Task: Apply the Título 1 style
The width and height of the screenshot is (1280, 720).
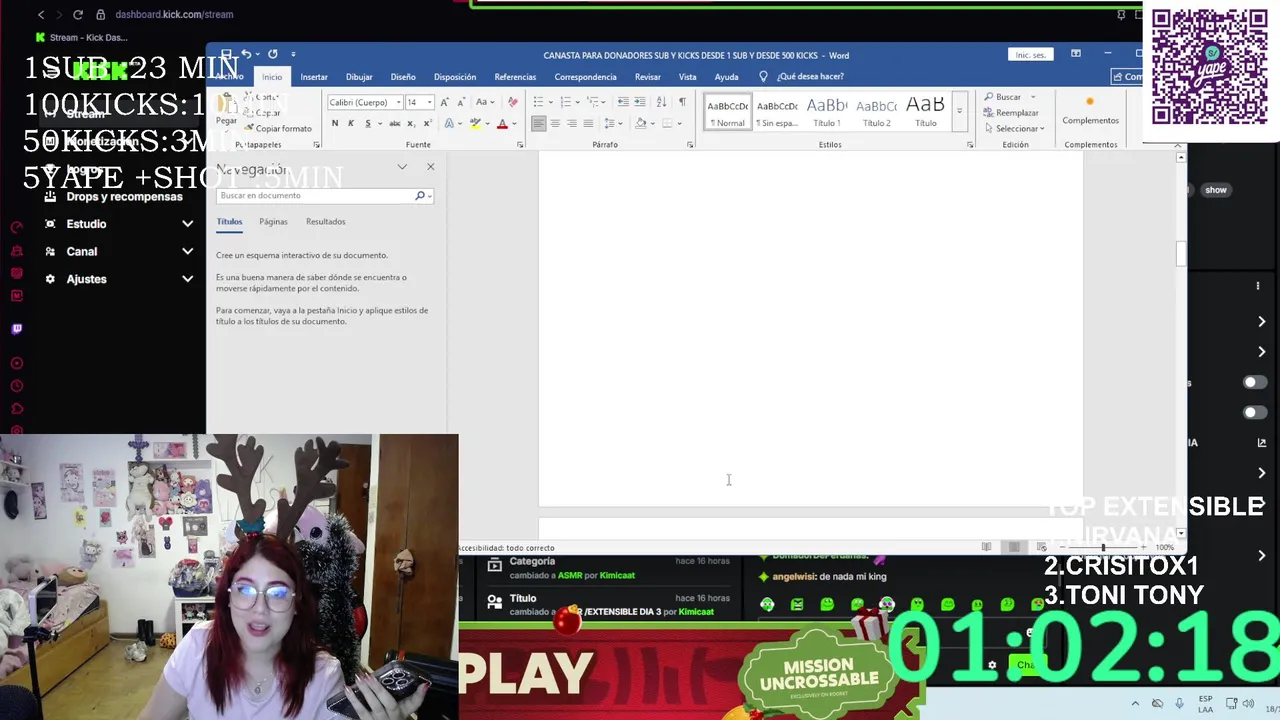Action: pos(827,111)
